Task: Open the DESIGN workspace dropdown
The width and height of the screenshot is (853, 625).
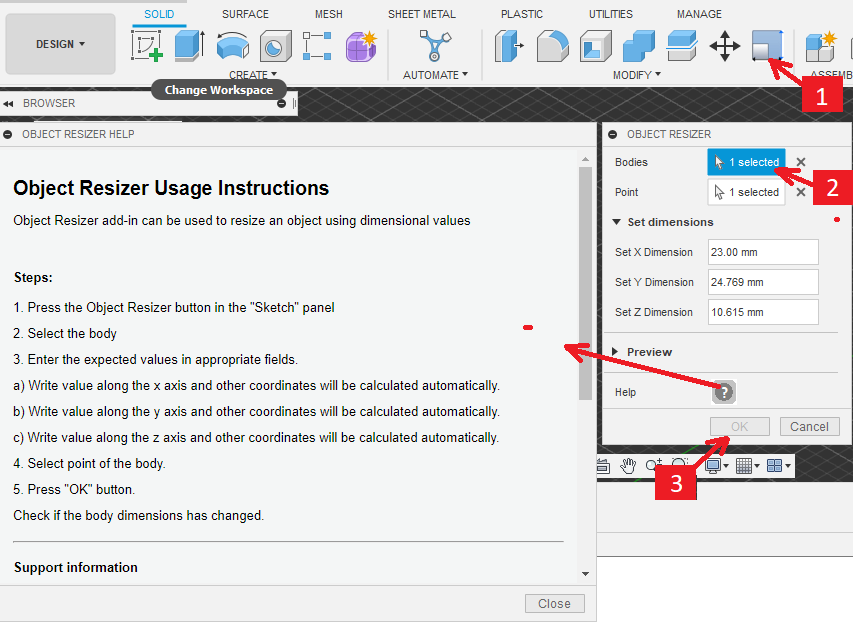Action: [x=60, y=44]
